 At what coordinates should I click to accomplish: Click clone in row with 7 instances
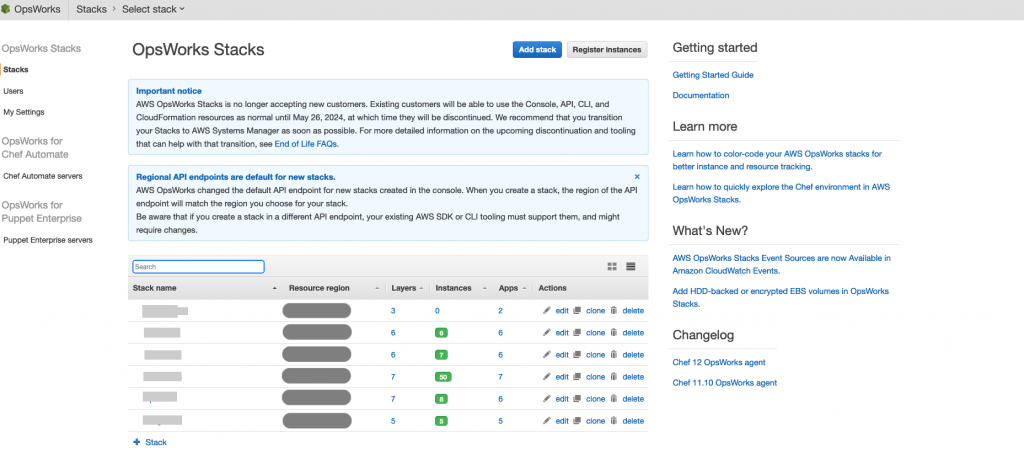pos(596,355)
